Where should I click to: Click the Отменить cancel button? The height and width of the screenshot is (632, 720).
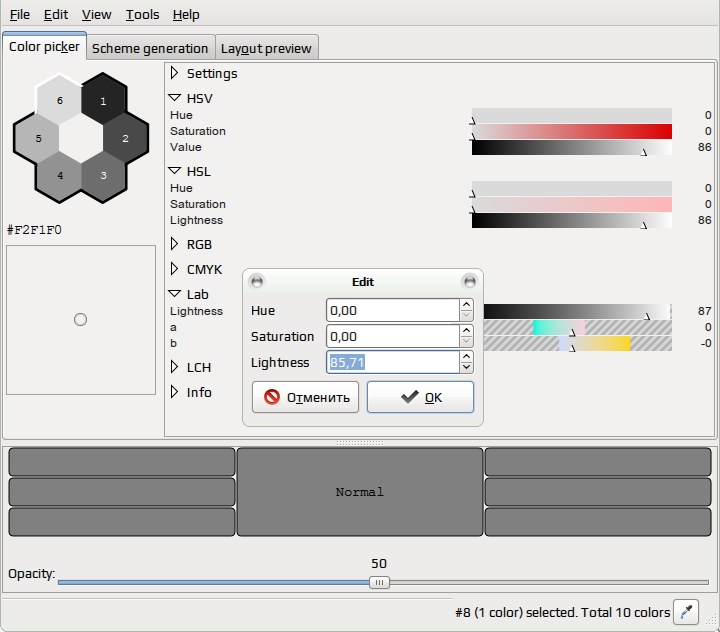[x=305, y=397]
